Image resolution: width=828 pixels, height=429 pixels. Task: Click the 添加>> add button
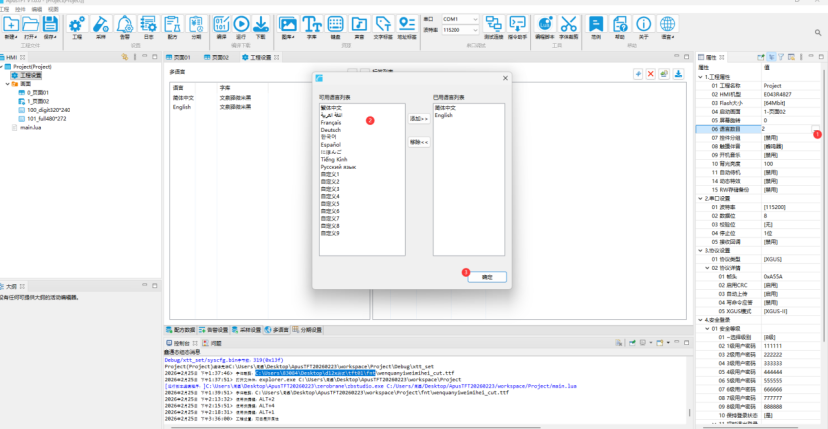click(x=419, y=118)
